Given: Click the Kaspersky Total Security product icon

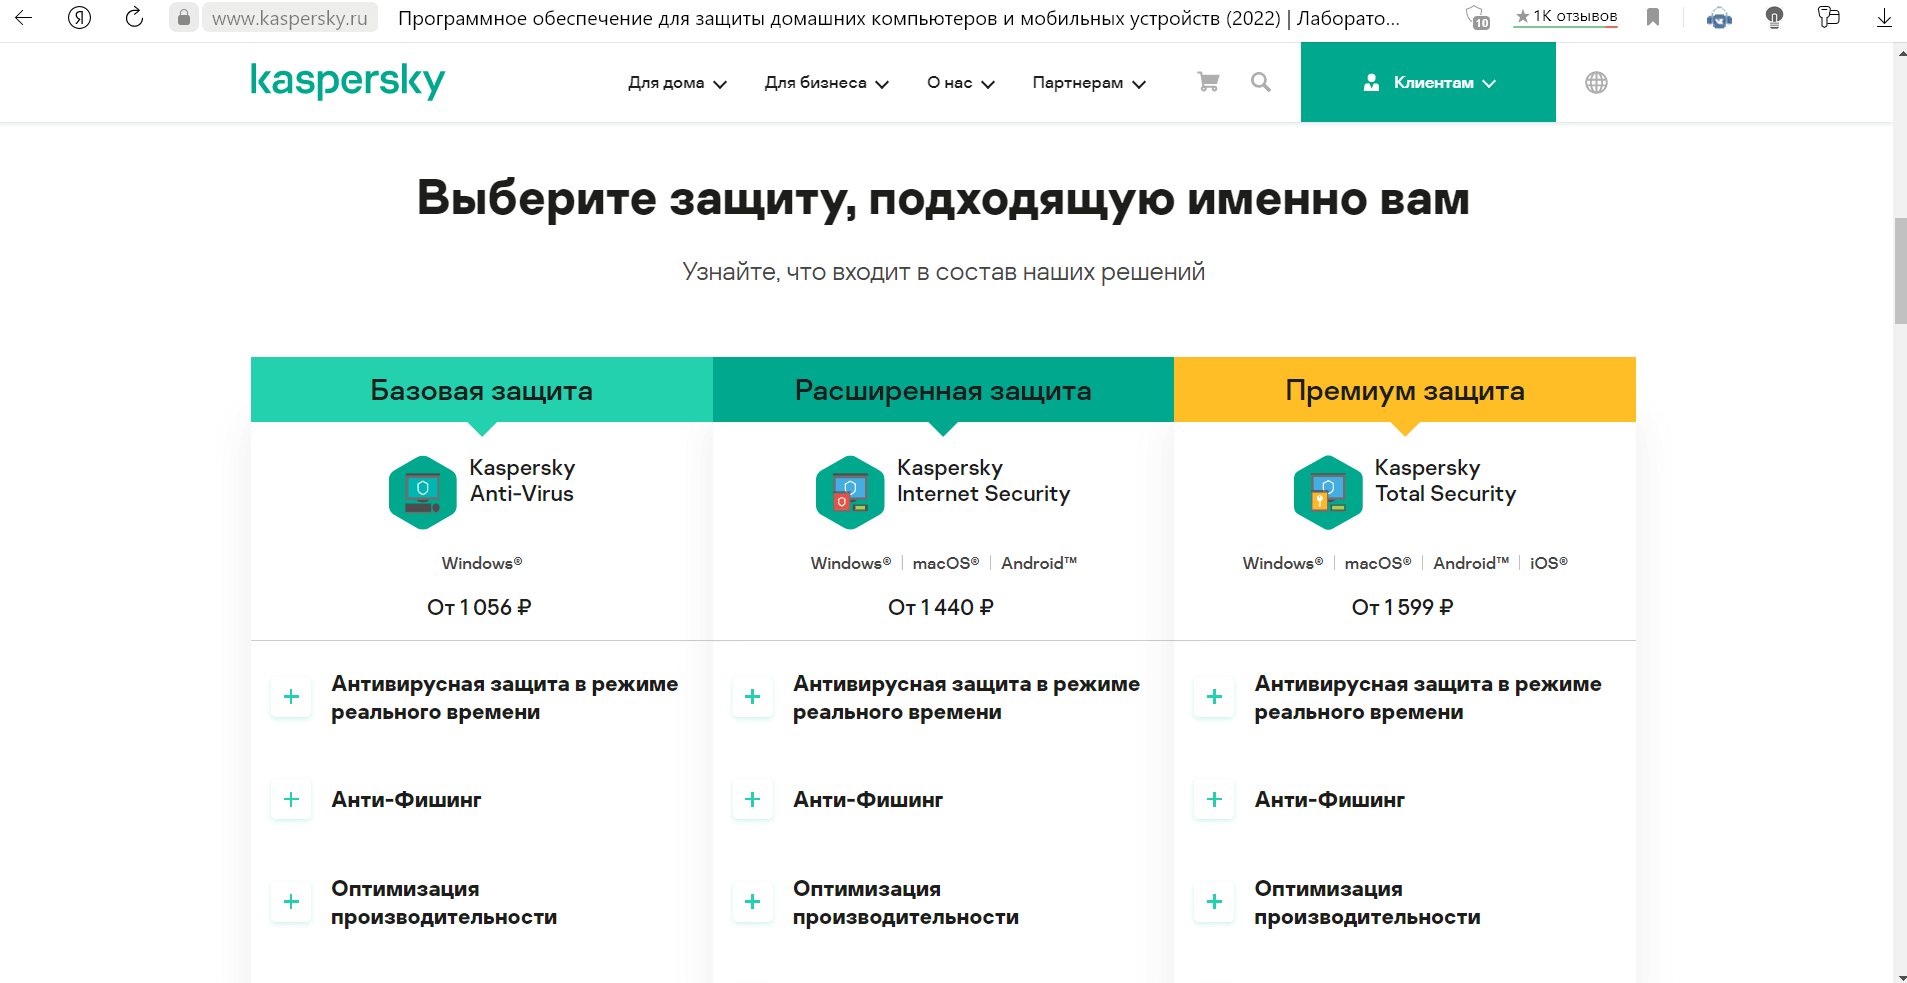Looking at the screenshot, I should tap(1328, 492).
